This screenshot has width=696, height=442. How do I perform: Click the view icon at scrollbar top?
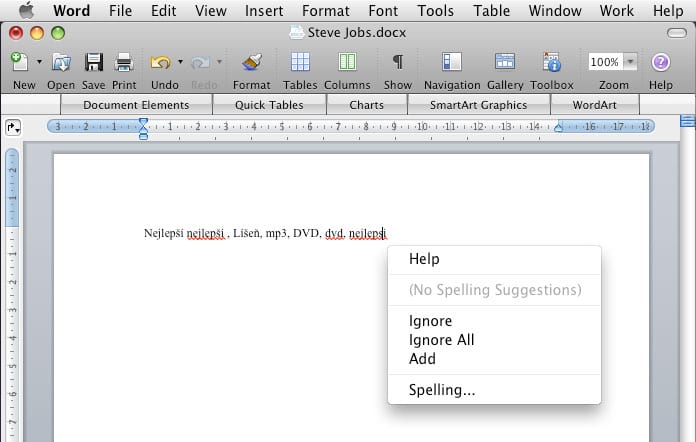tap(688, 121)
